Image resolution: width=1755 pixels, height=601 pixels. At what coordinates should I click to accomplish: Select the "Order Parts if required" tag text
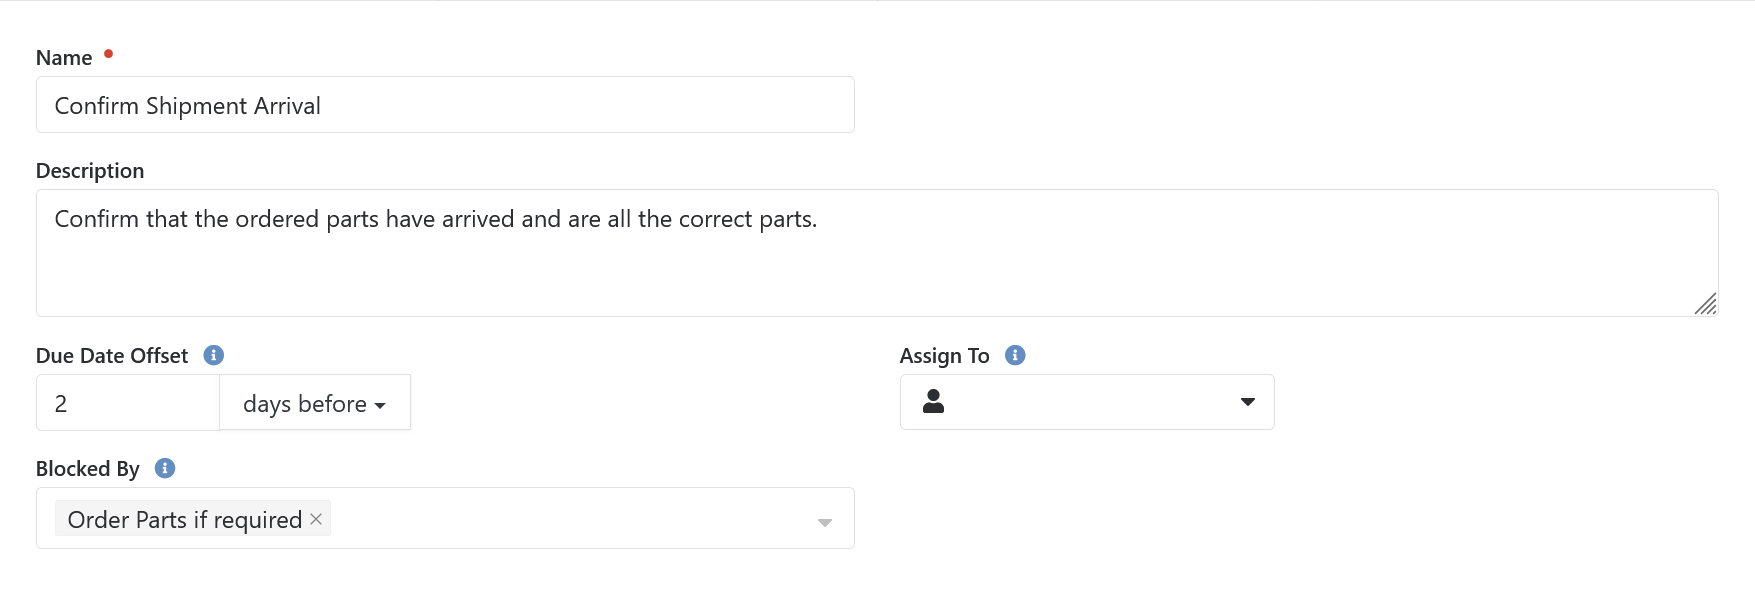coord(184,520)
